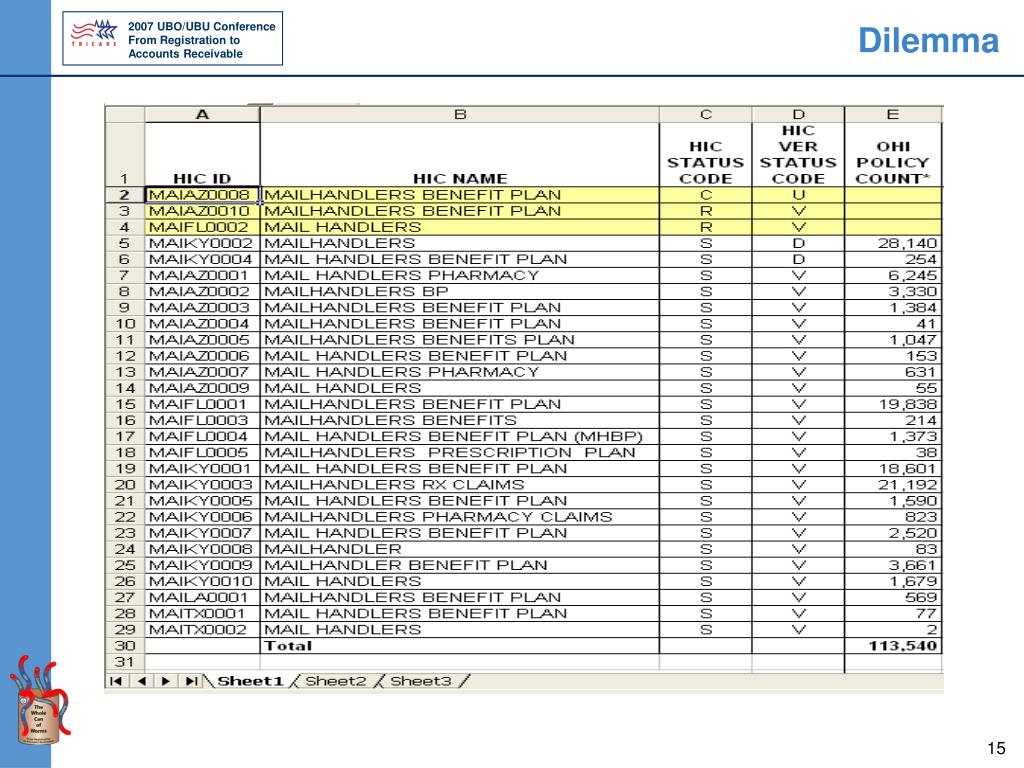Click status code C in row 2
Screen dimensions: 1024x768
coord(705,195)
